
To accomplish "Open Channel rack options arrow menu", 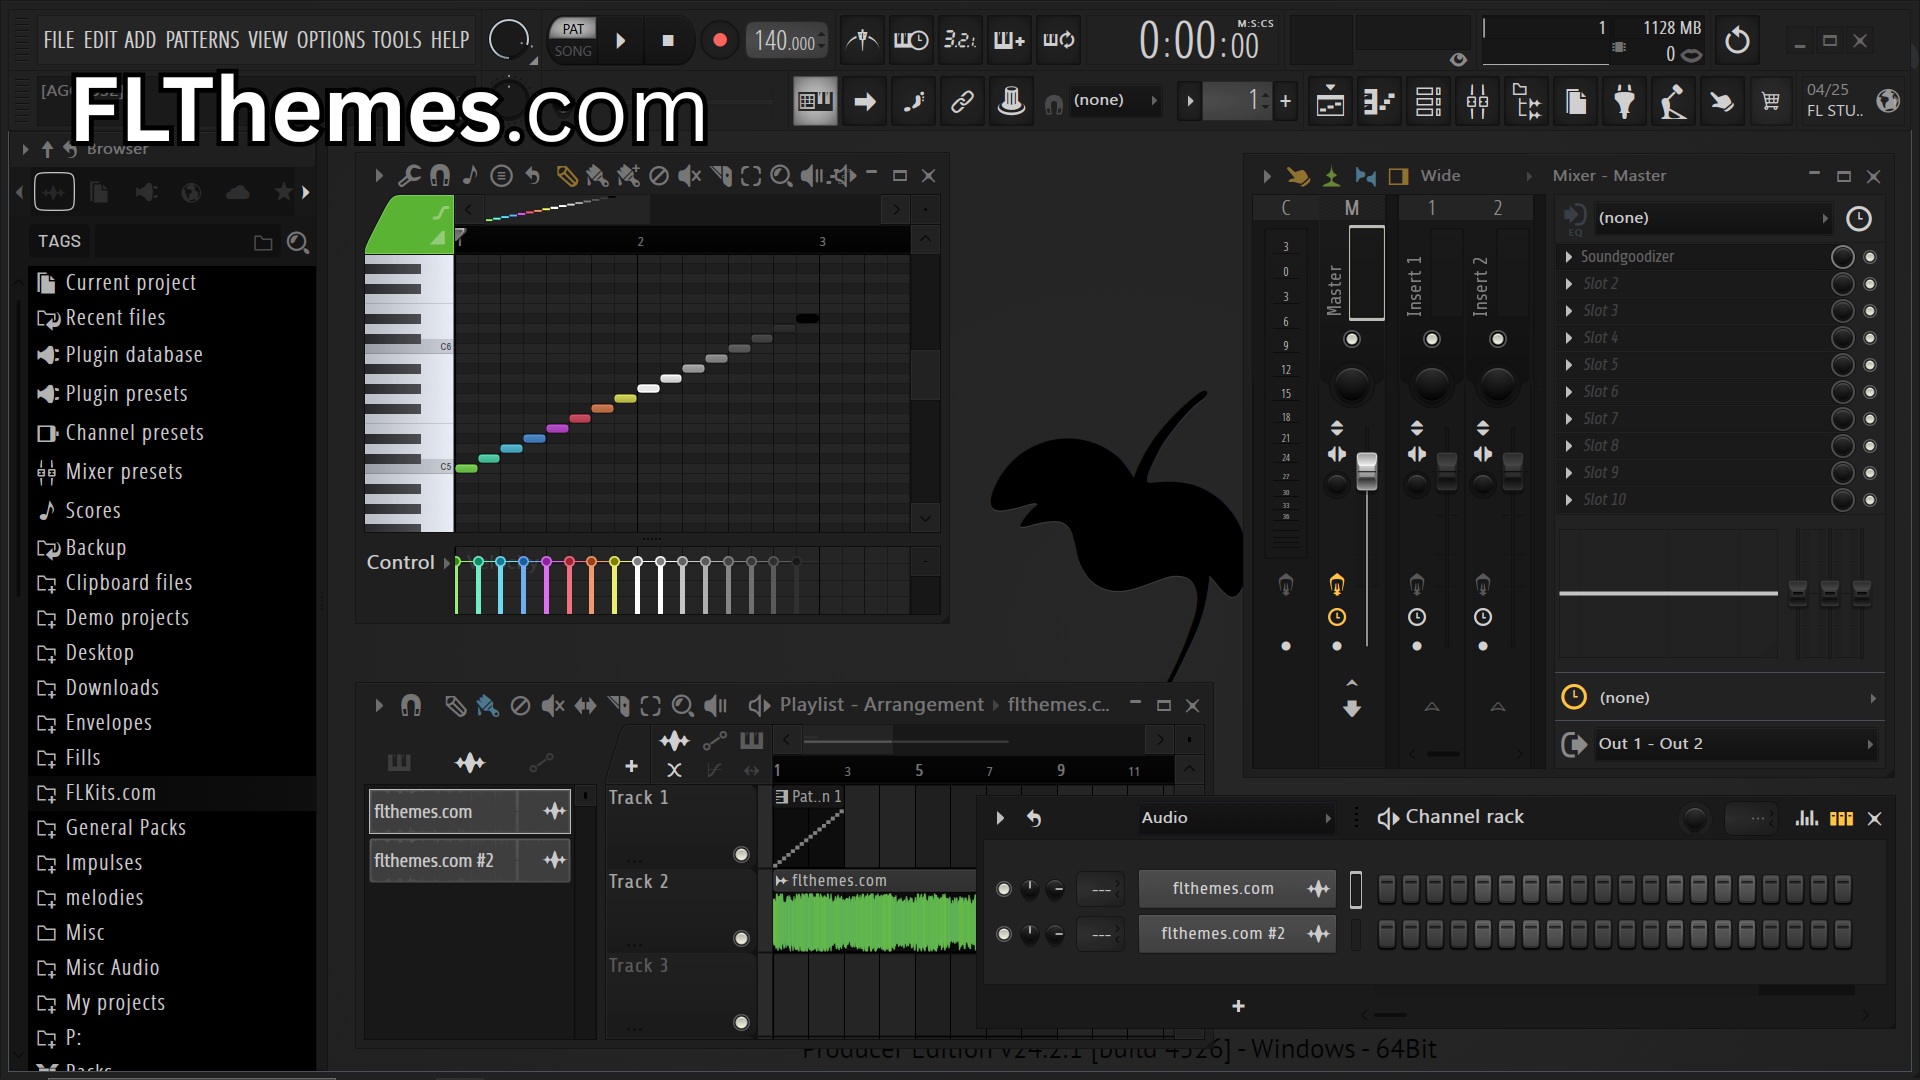I will coord(999,818).
